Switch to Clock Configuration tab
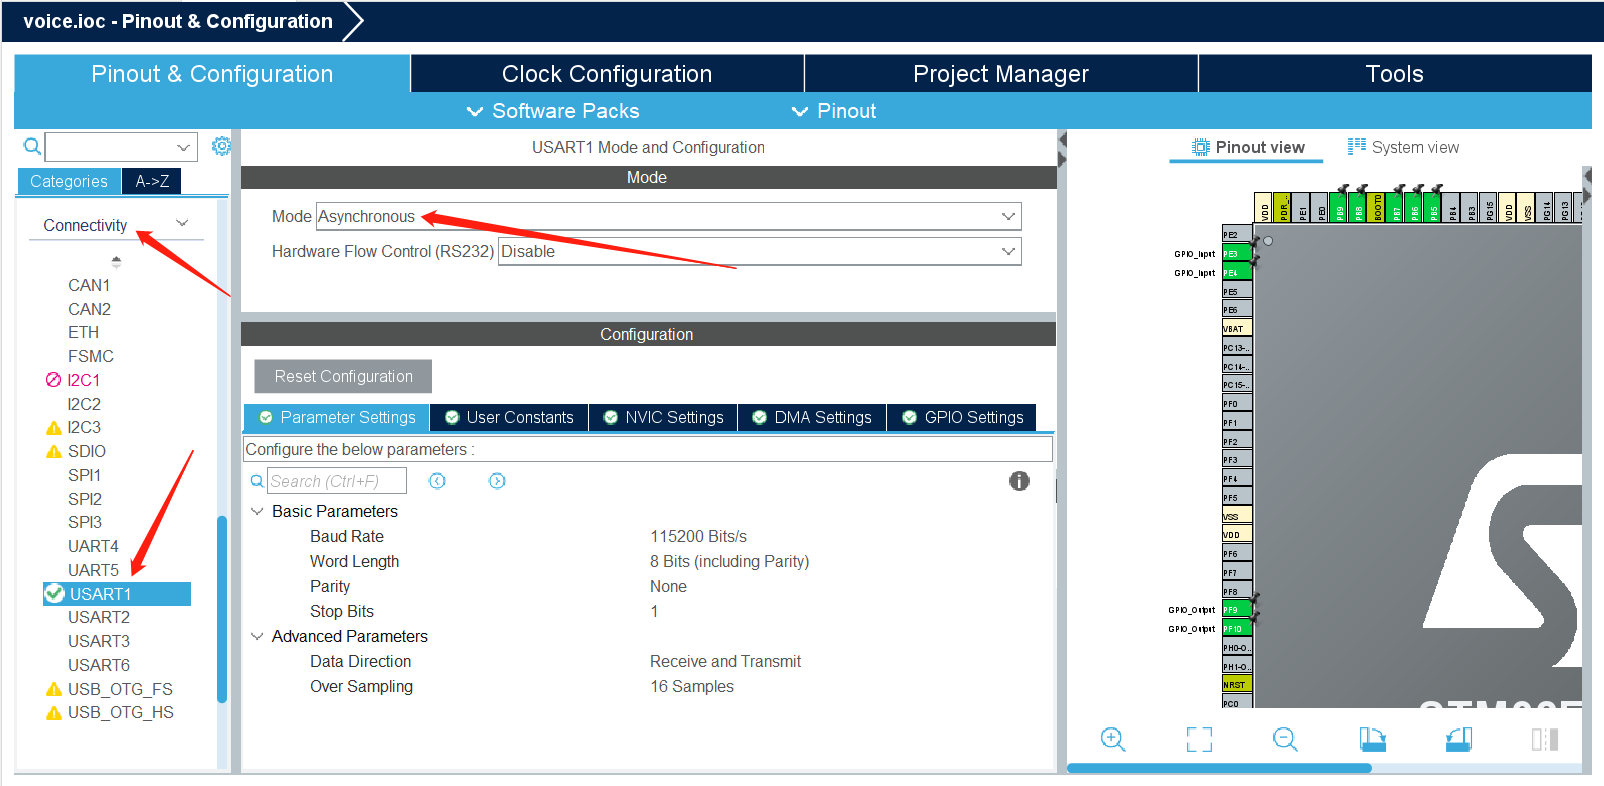The height and width of the screenshot is (786, 1604). [x=607, y=74]
